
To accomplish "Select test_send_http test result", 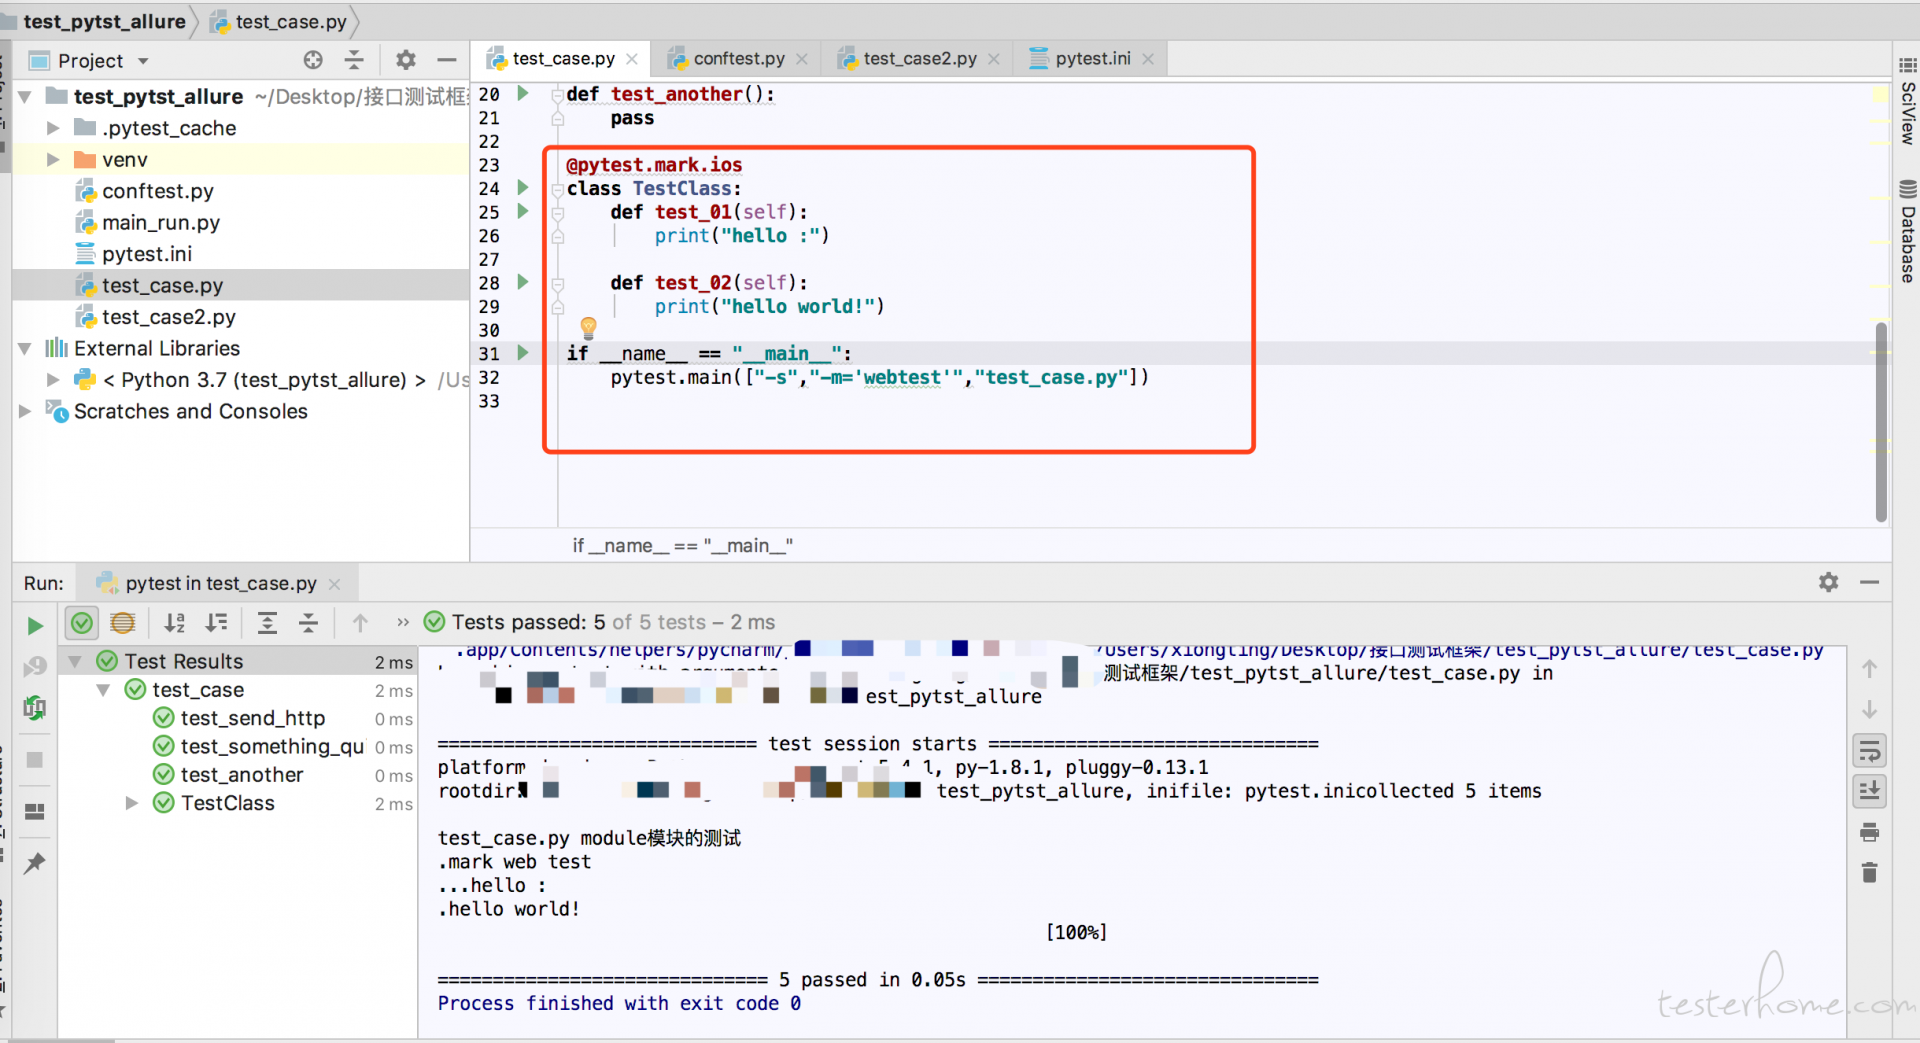I will (x=252, y=718).
